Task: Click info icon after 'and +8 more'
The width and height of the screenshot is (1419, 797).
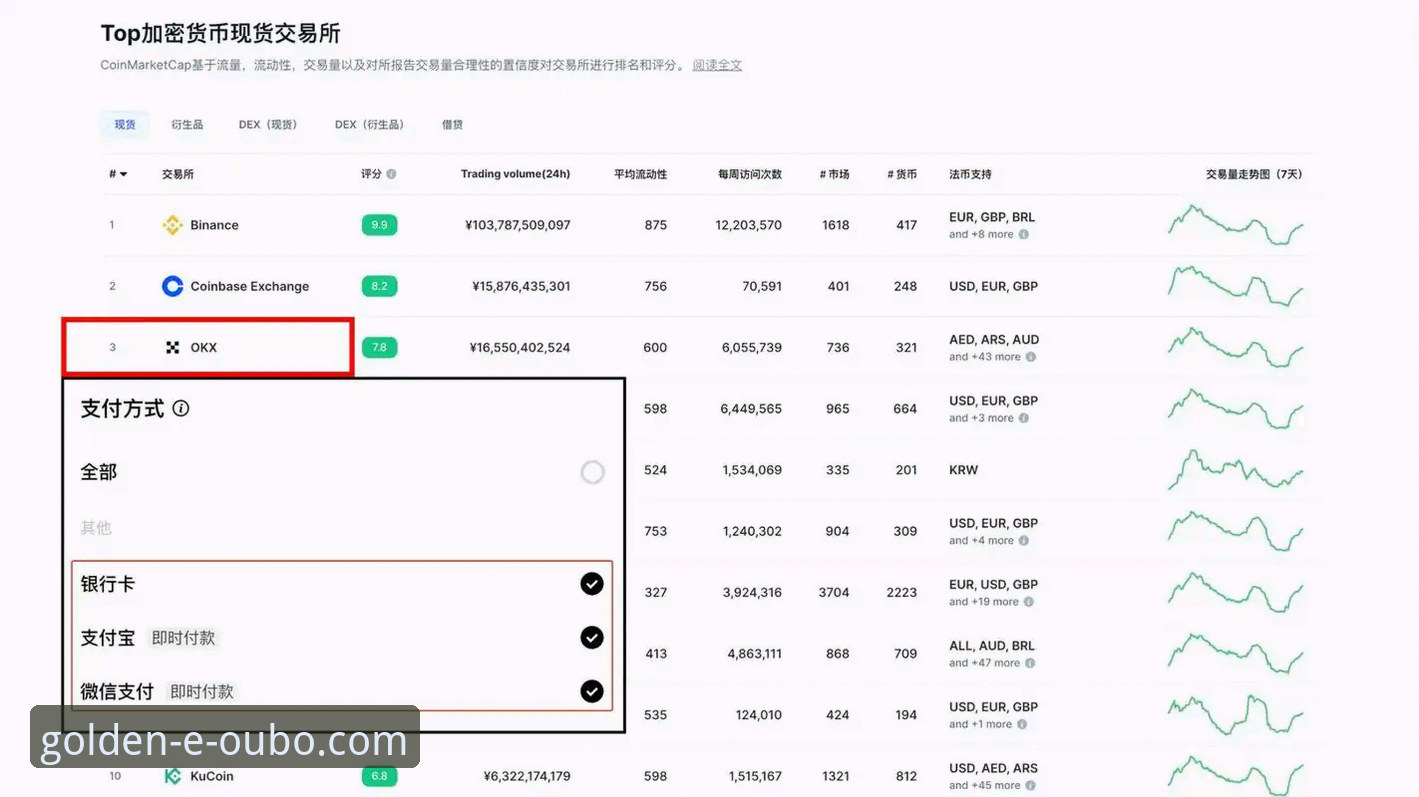Action: tap(1023, 234)
